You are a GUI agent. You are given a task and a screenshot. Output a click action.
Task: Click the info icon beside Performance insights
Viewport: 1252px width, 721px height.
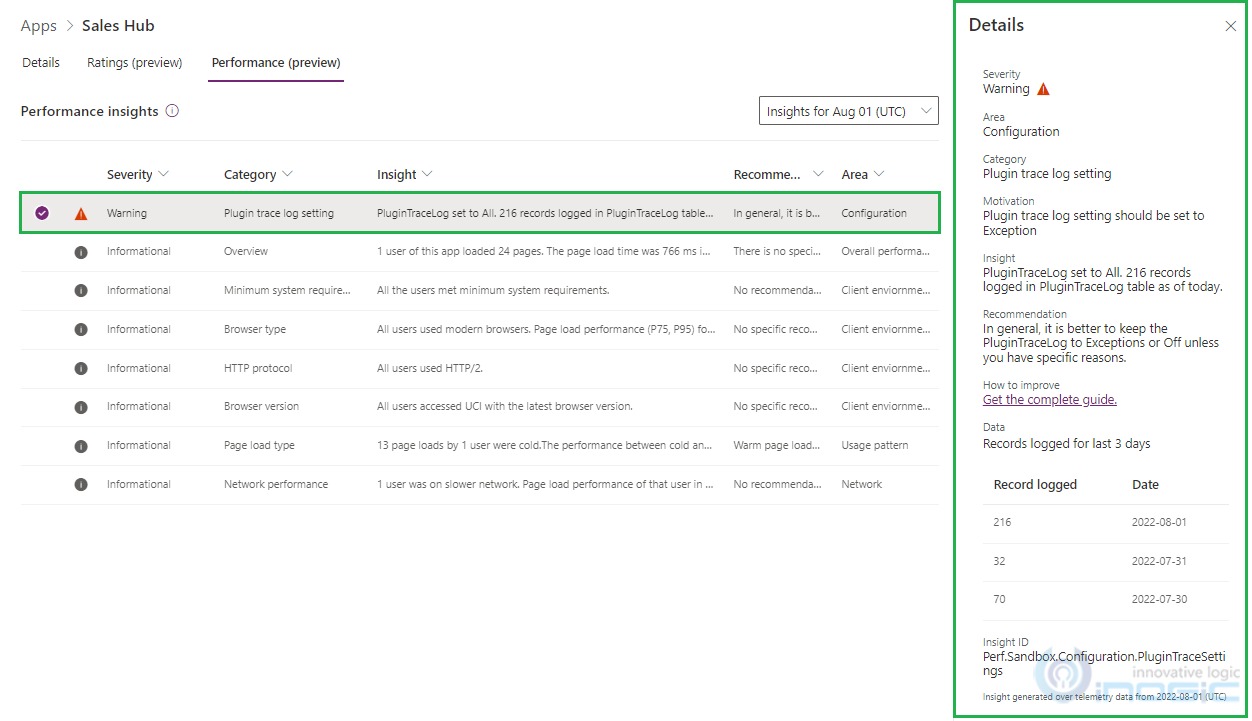[172, 111]
